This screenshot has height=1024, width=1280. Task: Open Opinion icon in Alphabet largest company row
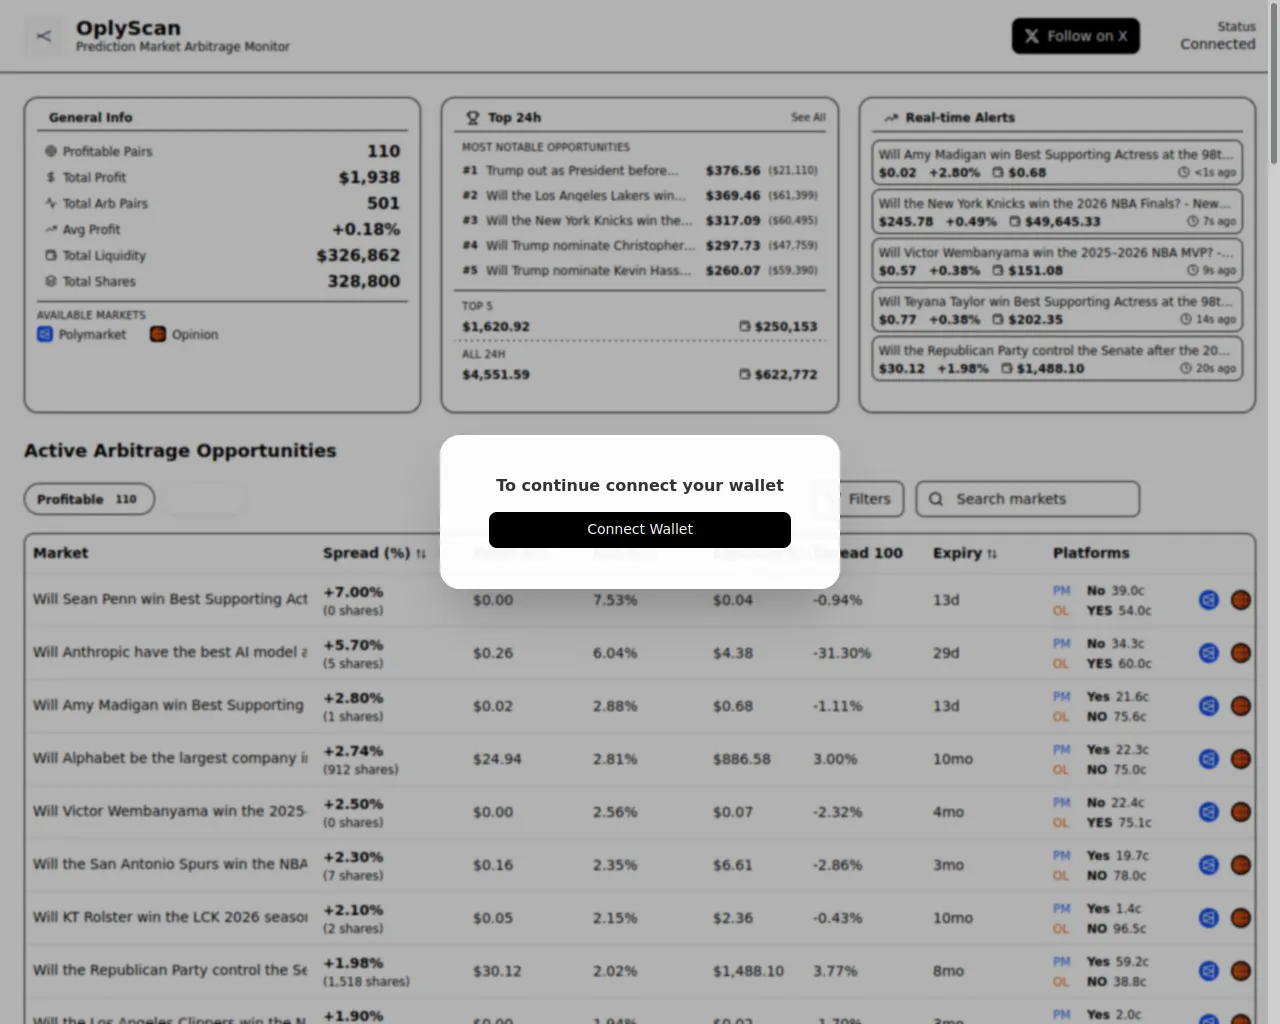1241,759
